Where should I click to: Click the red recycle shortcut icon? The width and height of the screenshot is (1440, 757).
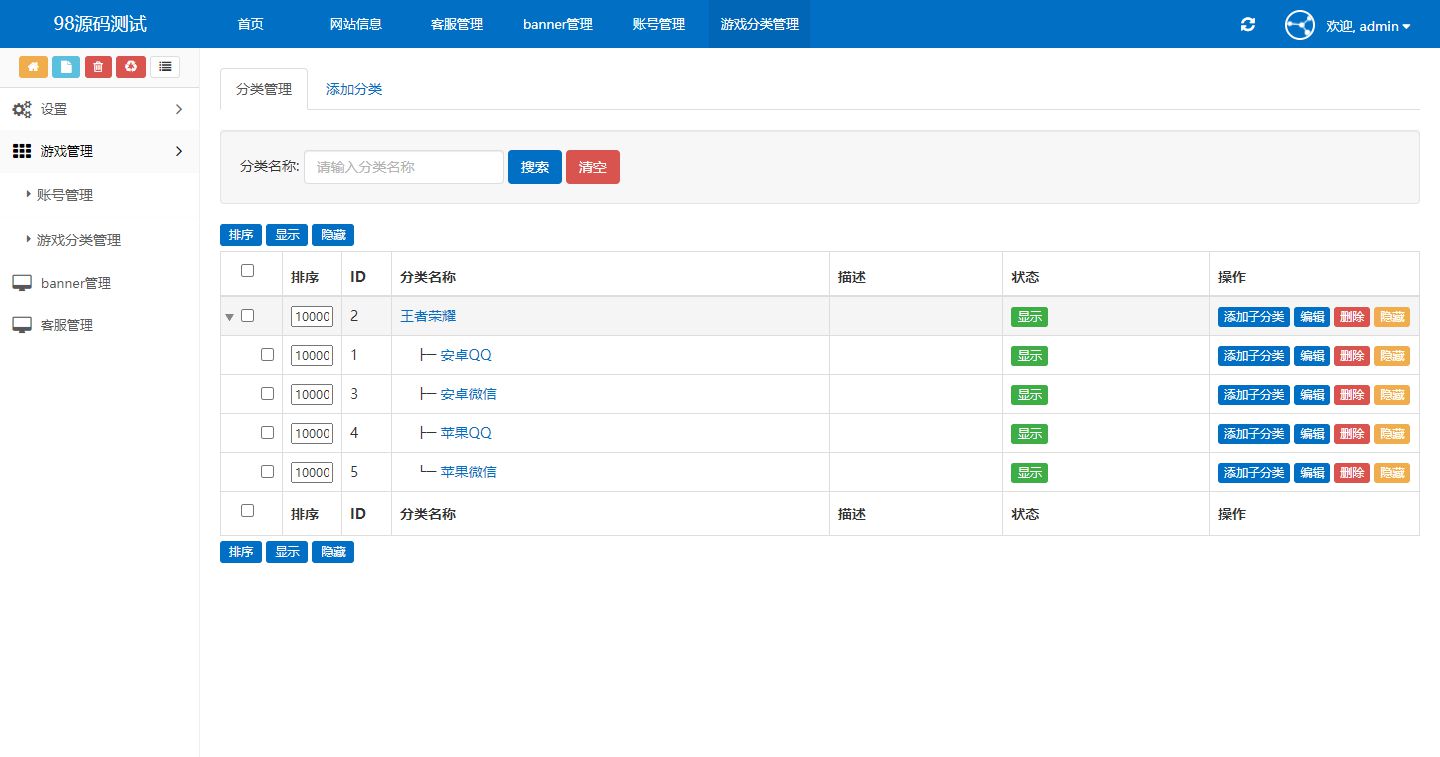(x=131, y=67)
